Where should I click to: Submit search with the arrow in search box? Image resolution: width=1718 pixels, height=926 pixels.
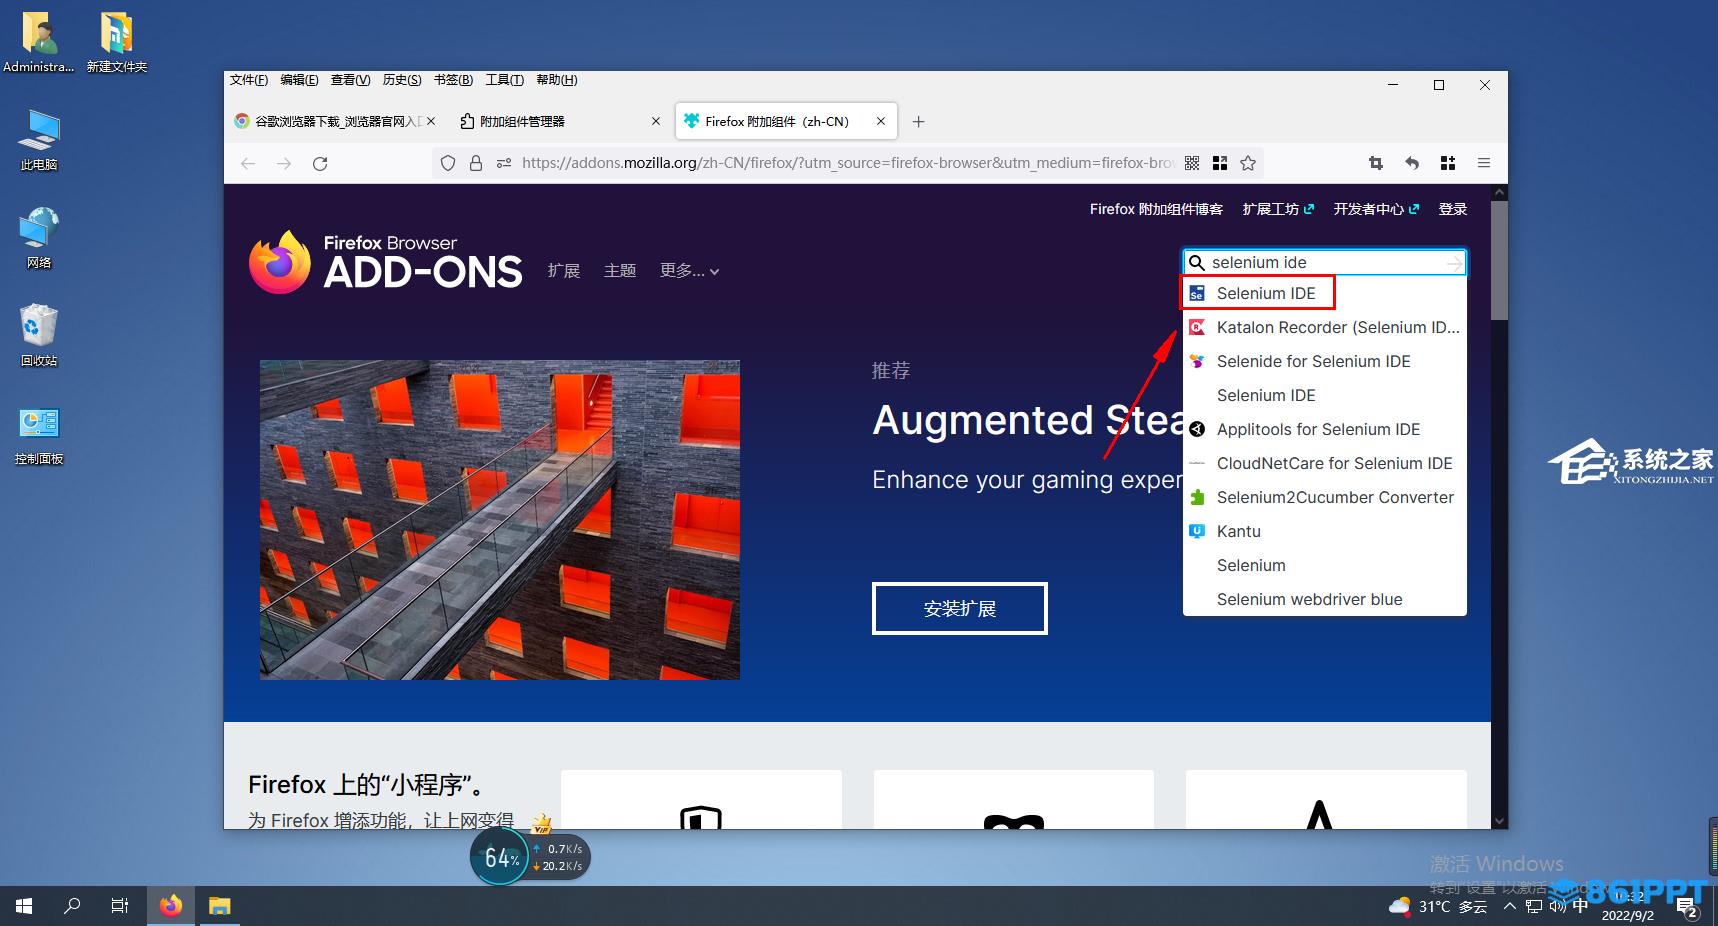[1453, 263]
